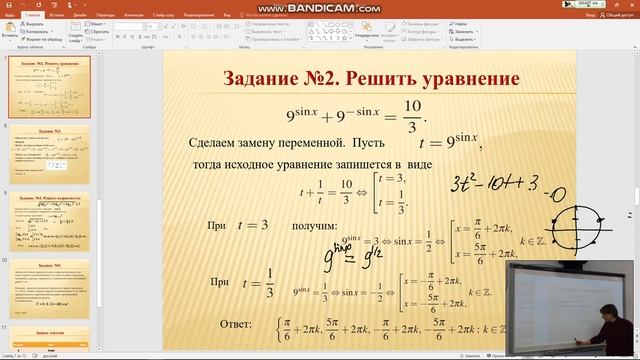Decrease font size with the small A icon
This screenshot has width=640, height=360.
tap(173, 27)
